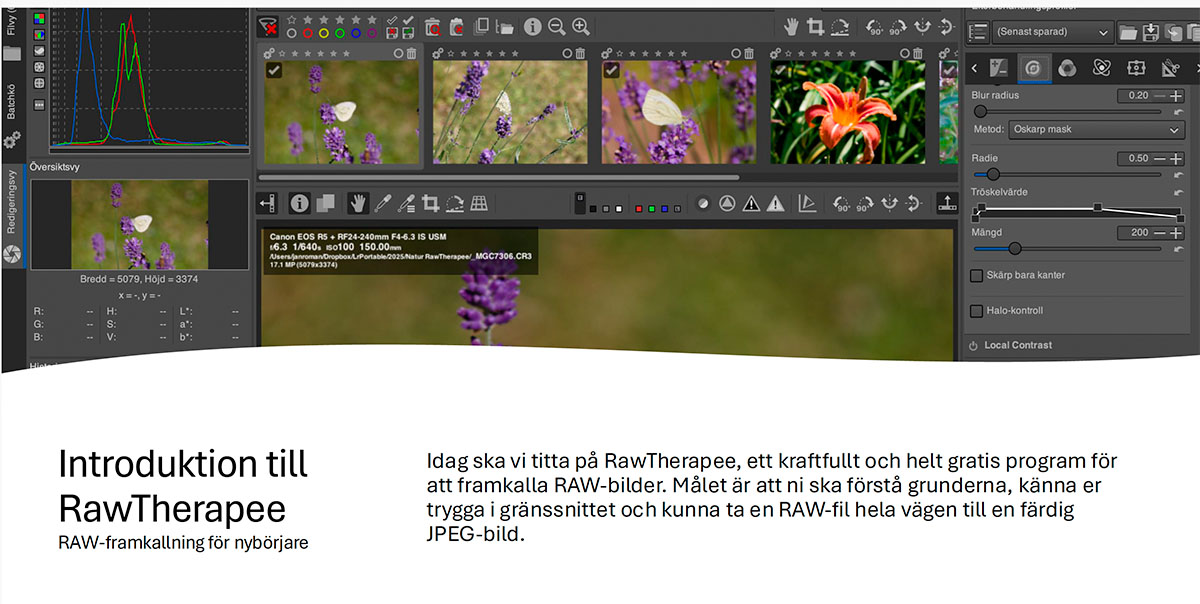
Task: Select the crop tool in editor toolbar
Action: point(431,203)
